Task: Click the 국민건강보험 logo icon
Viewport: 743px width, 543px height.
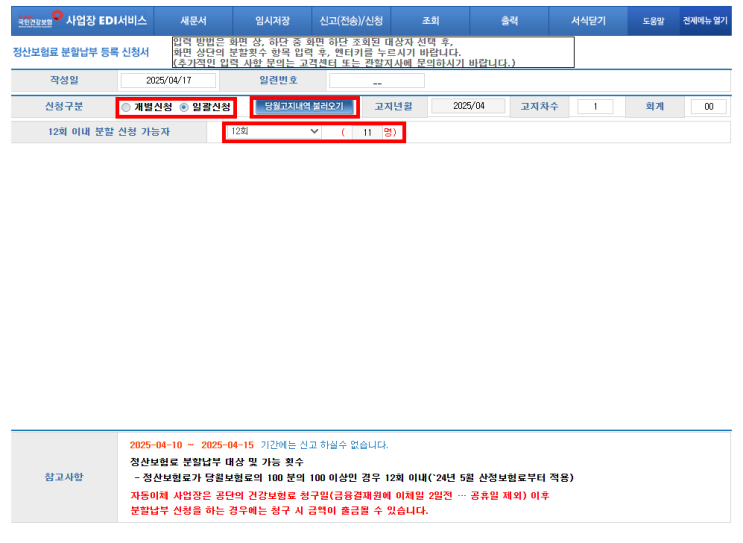Action: pos(39,19)
